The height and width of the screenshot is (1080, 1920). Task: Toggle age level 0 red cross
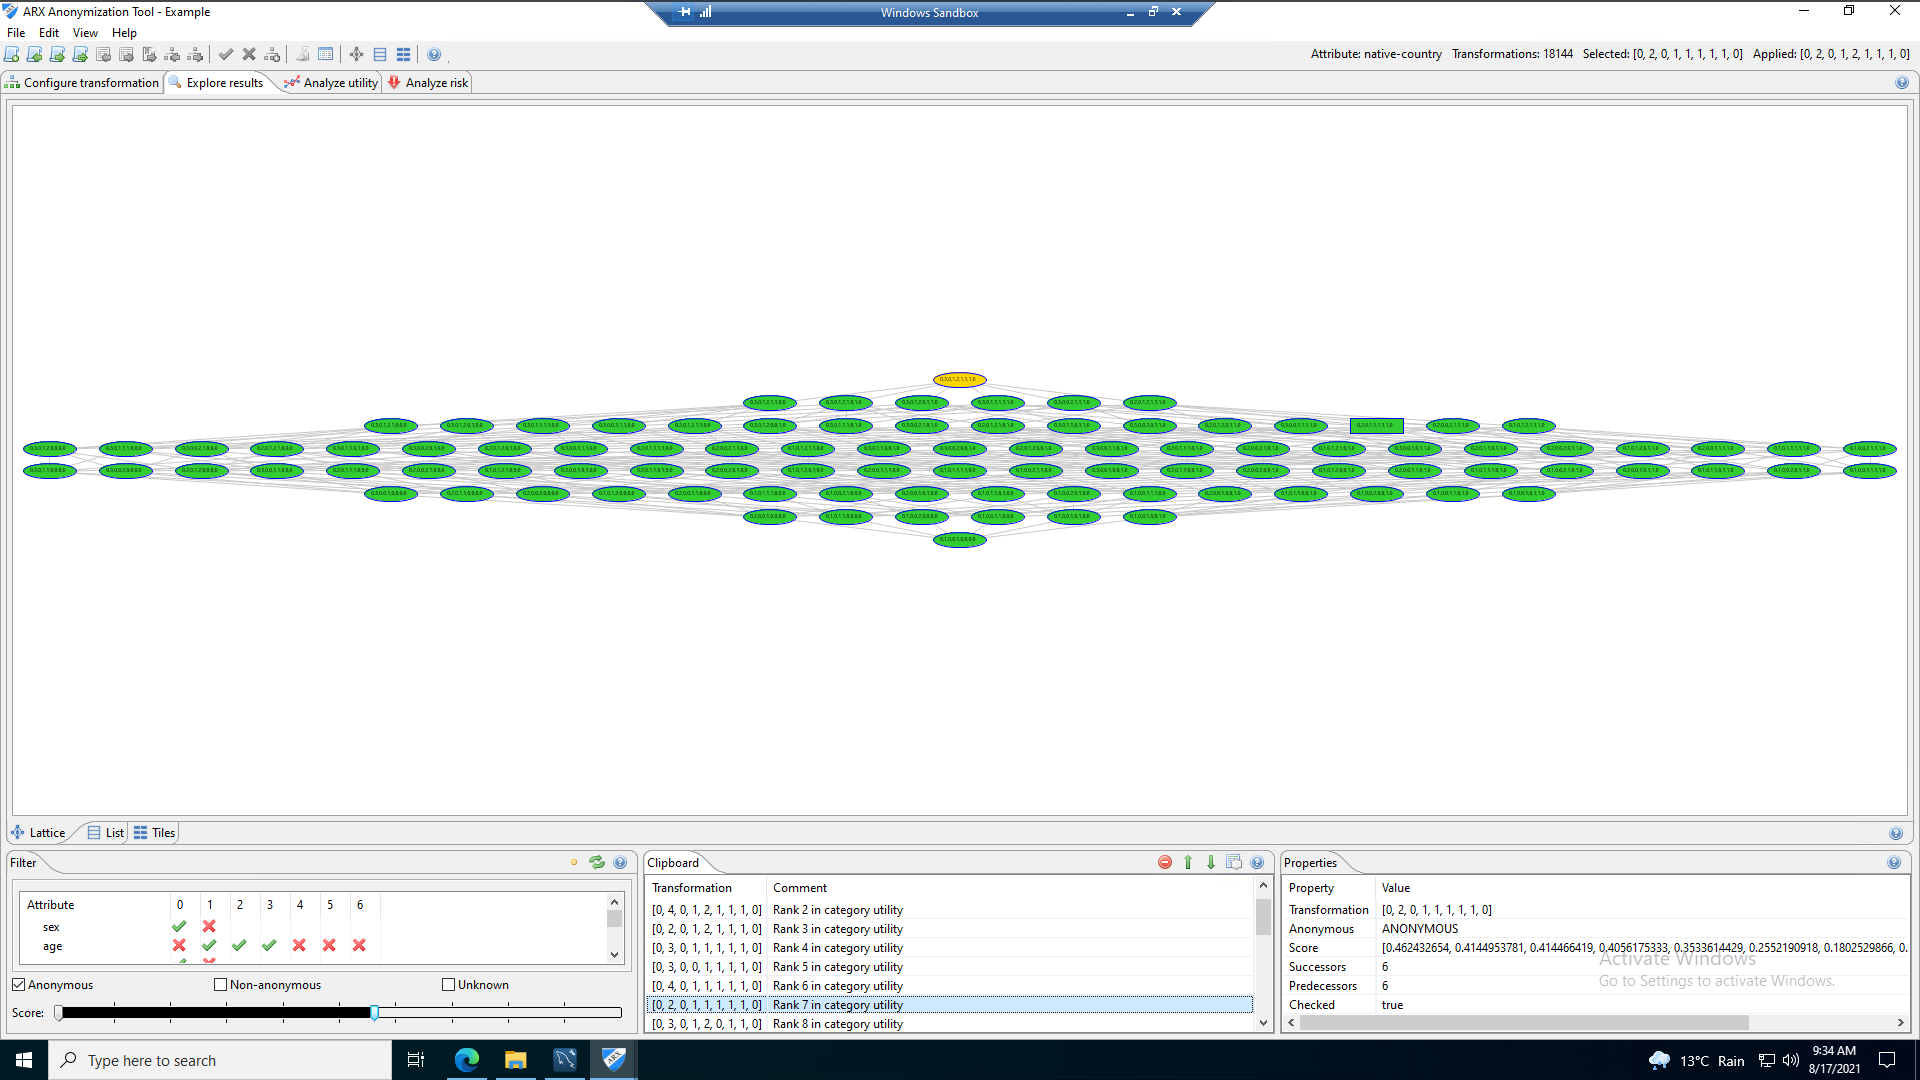click(179, 945)
